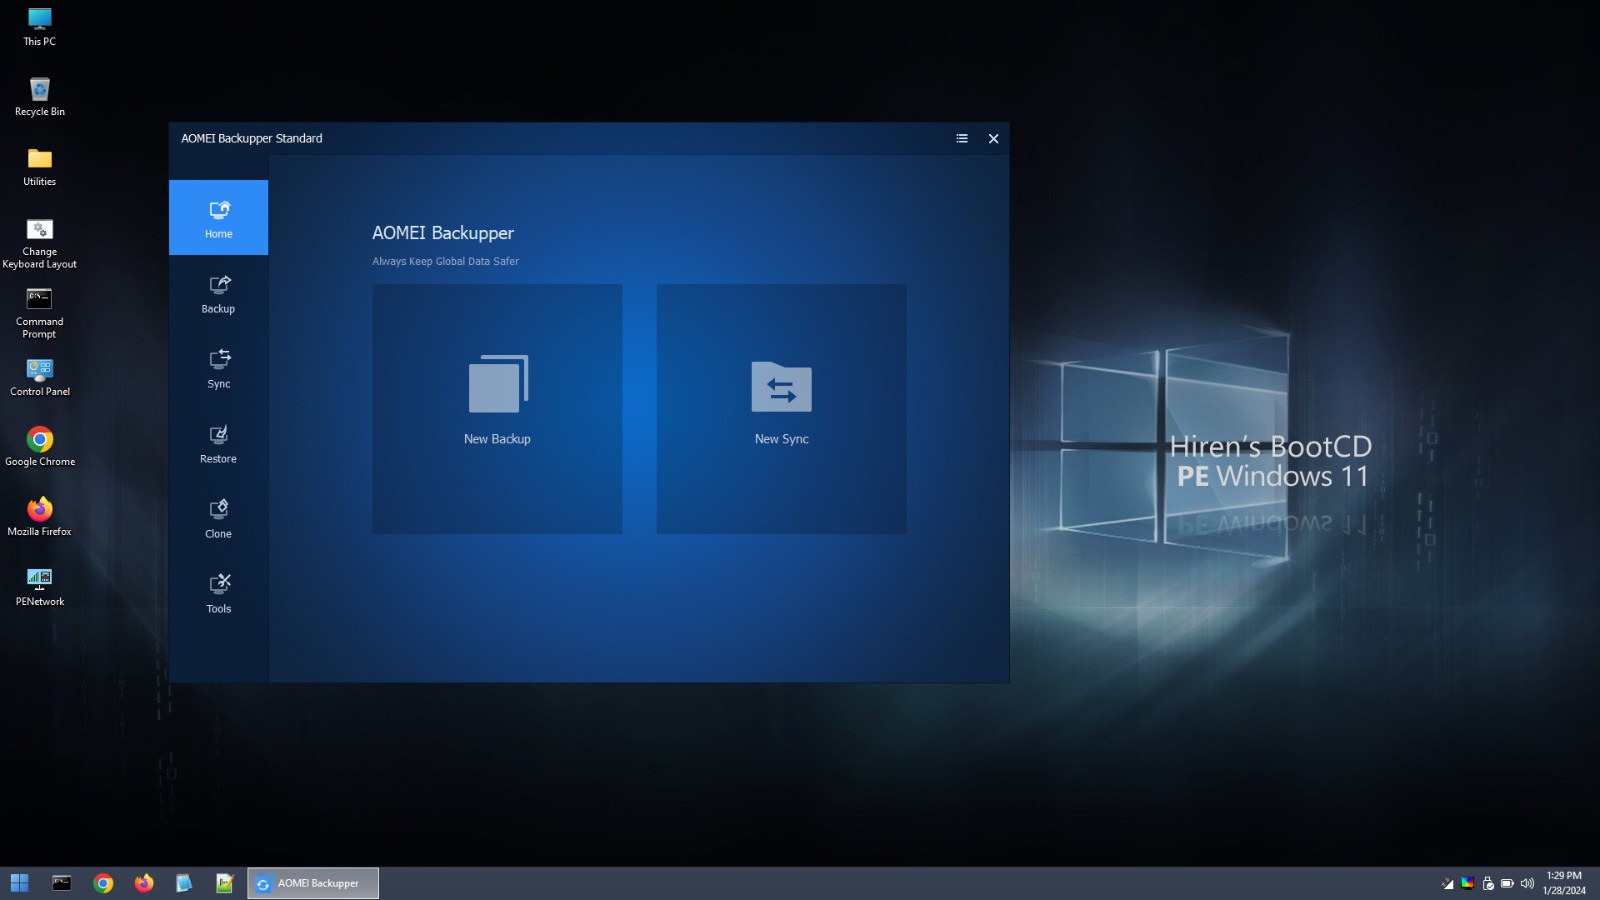Open the AOMEI Backupper hamburger menu
The height and width of the screenshot is (900, 1600).
[x=961, y=139]
